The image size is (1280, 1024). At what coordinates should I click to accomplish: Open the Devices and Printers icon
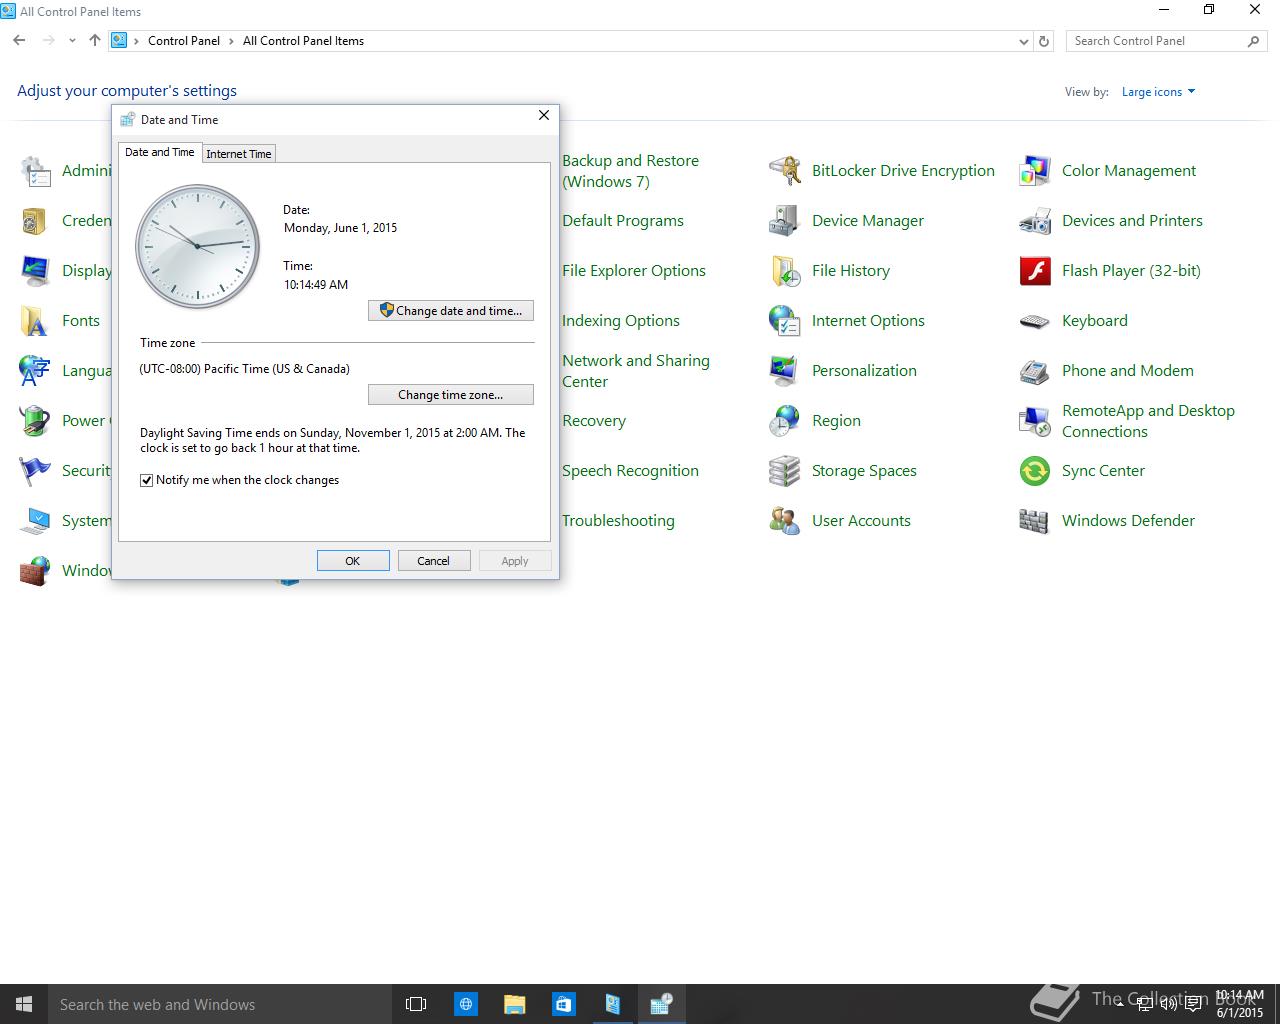click(1035, 221)
